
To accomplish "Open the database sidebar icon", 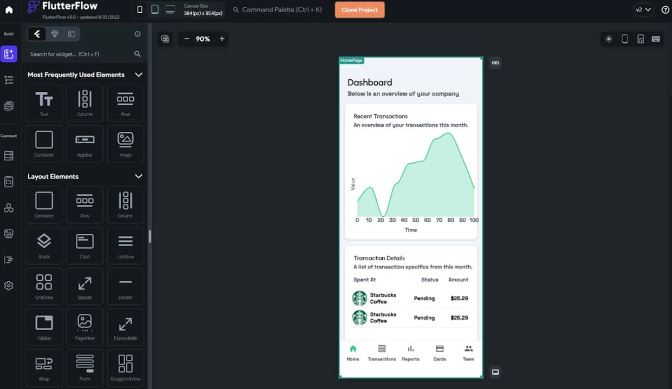I will [9, 156].
